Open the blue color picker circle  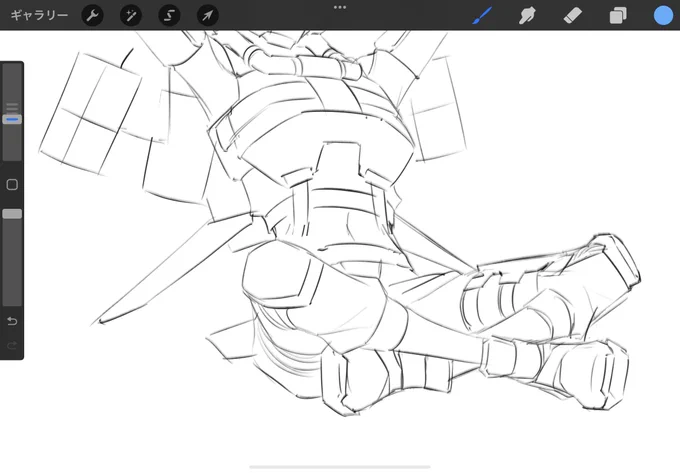[663, 16]
